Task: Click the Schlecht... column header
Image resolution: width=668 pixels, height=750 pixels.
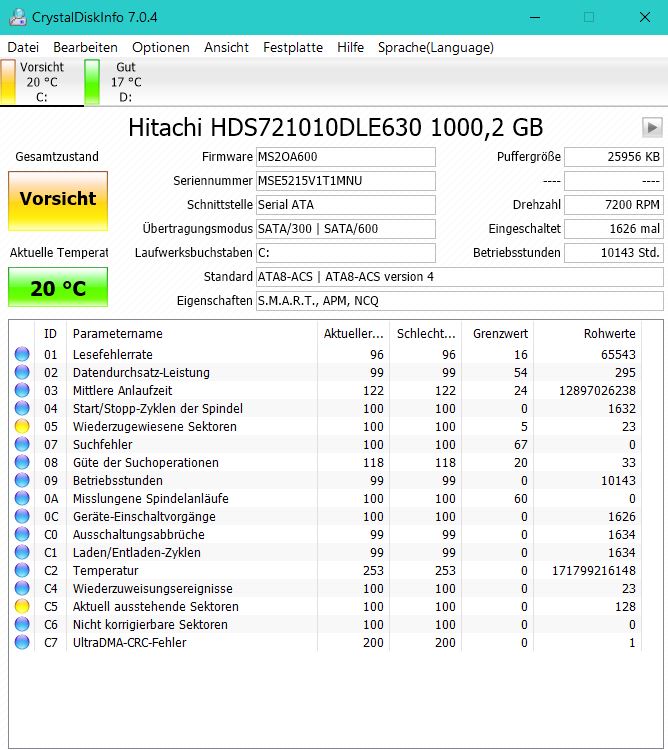Action: click(x=426, y=333)
